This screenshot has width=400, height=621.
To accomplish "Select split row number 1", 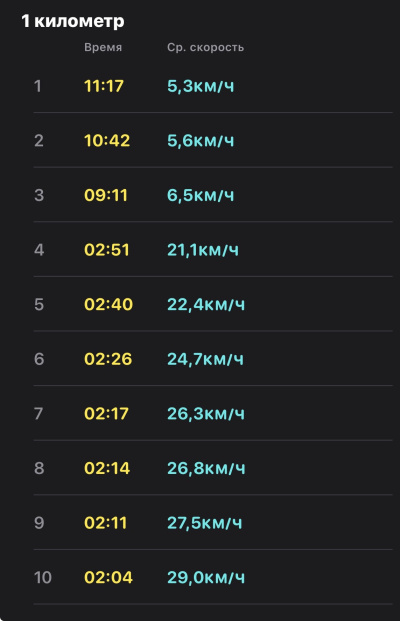I will (213, 86).
